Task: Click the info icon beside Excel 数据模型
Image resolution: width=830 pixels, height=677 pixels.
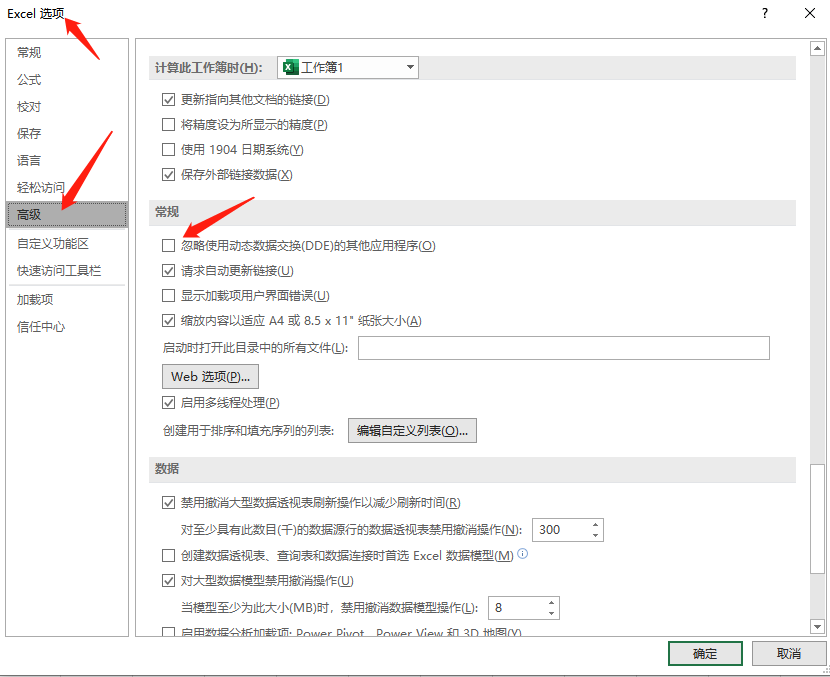Action: coord(522,554)
